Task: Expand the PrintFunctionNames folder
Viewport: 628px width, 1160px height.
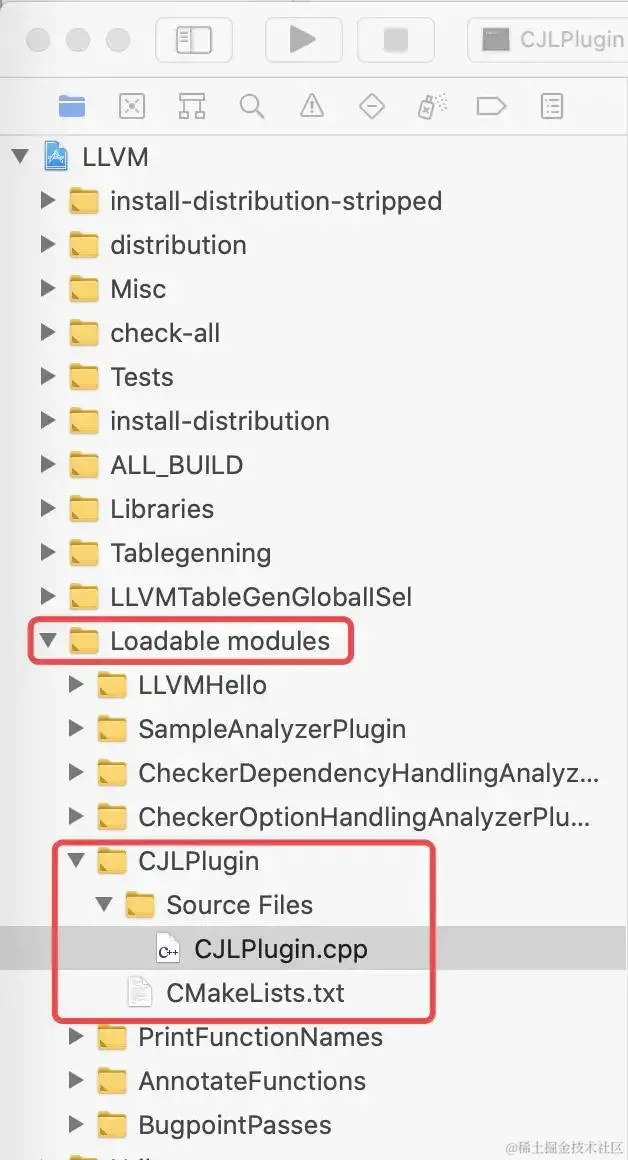Action: coord(76,1036)
